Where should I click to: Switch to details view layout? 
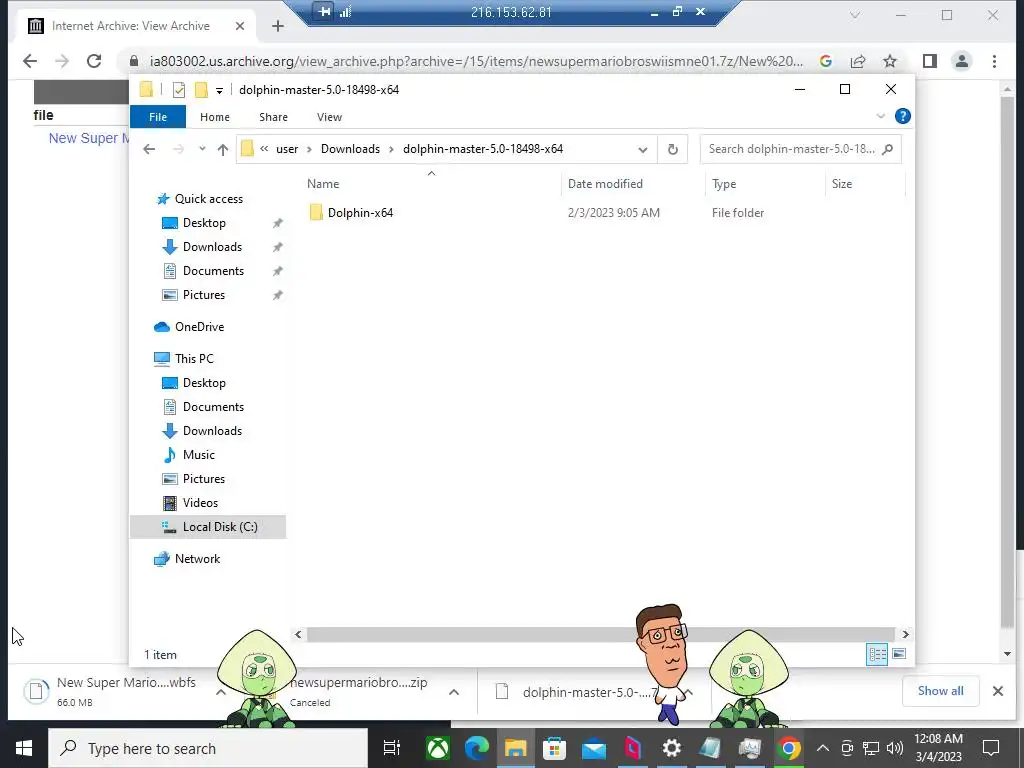coord(877,654)
